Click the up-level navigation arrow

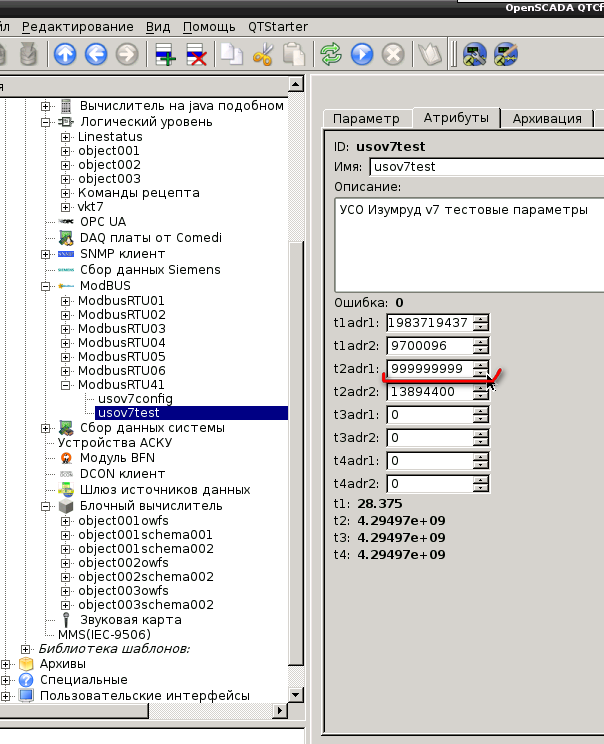click(x=65, y=55)
